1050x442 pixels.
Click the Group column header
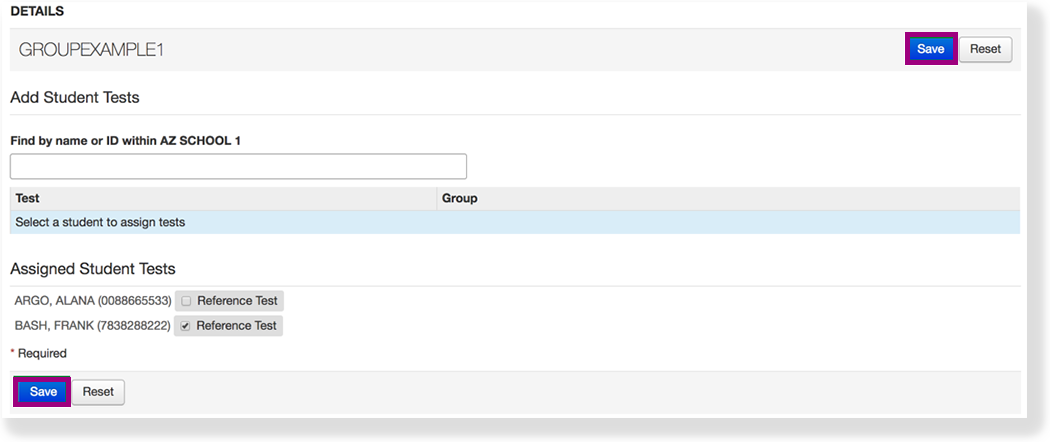pos(460,198)
